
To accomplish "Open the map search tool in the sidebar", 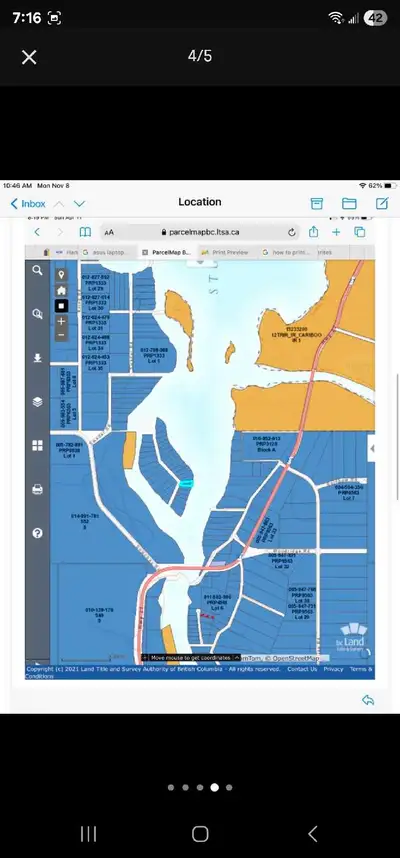I will point(37,270).
